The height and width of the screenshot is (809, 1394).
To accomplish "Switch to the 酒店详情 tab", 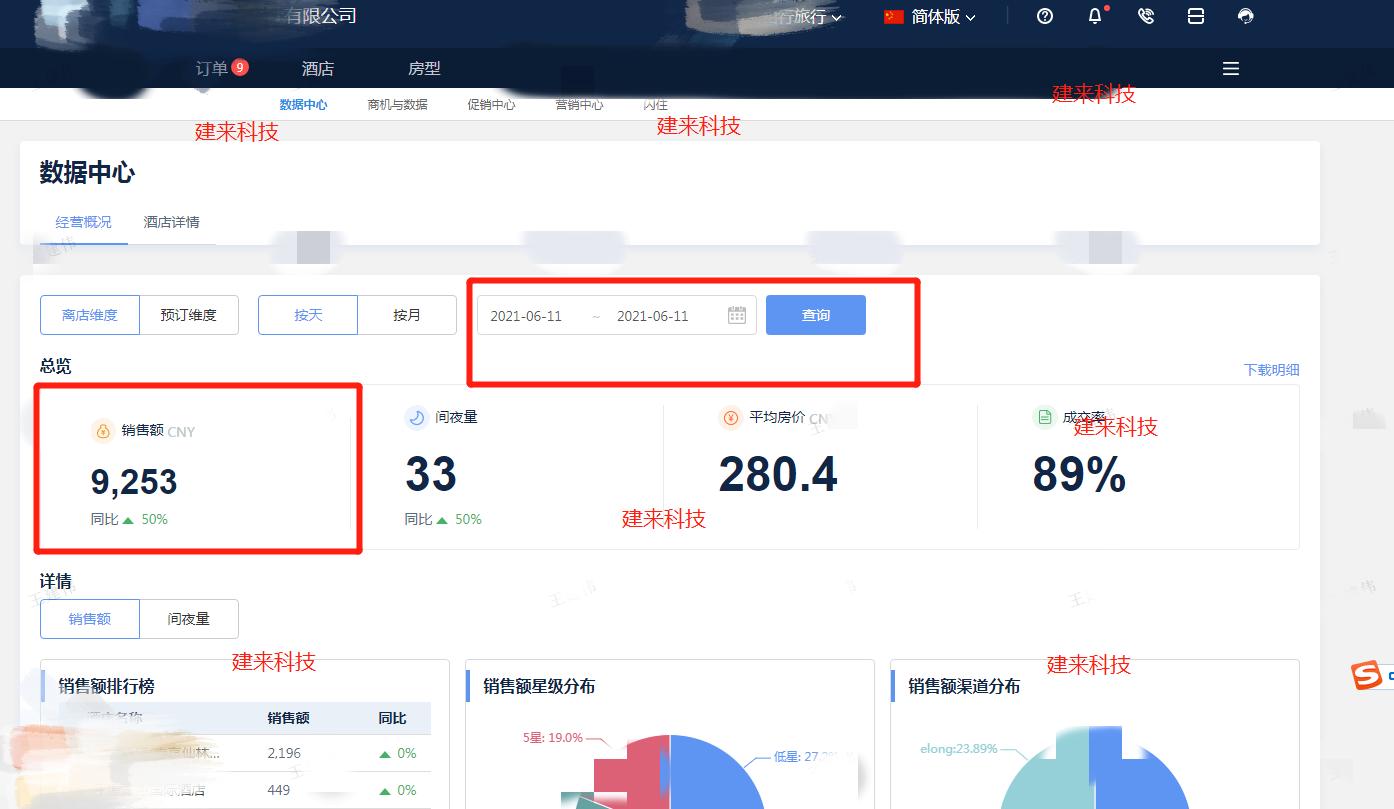I will pos(172,222).
